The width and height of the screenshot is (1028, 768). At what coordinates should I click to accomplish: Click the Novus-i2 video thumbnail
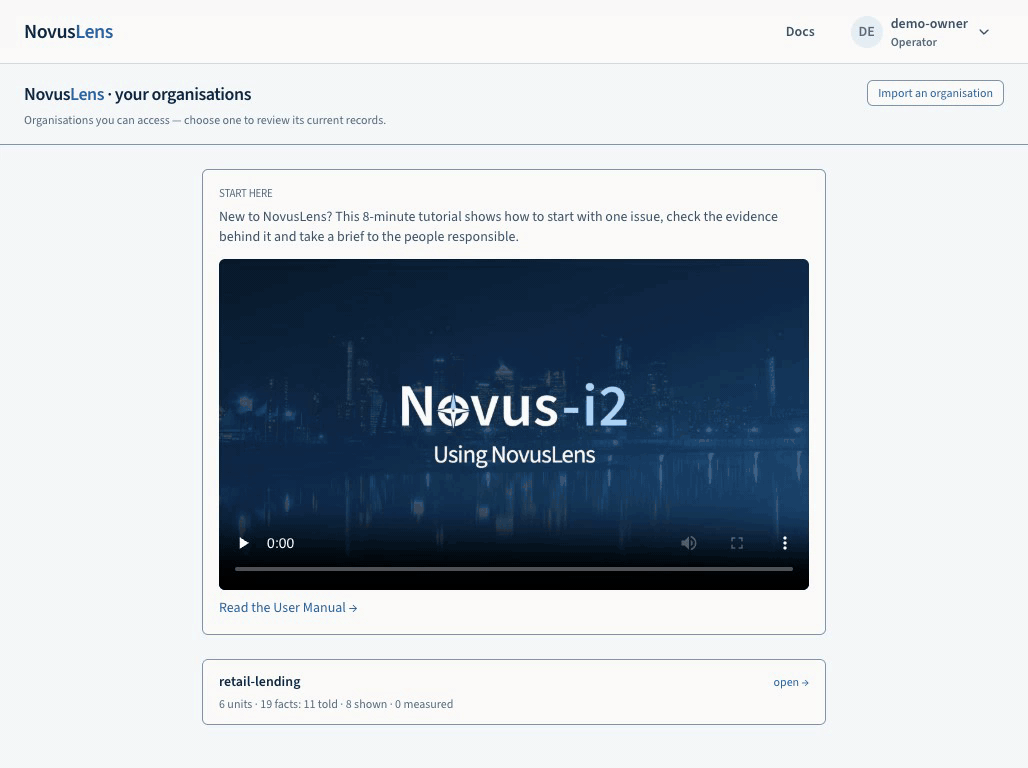point(514,407)
